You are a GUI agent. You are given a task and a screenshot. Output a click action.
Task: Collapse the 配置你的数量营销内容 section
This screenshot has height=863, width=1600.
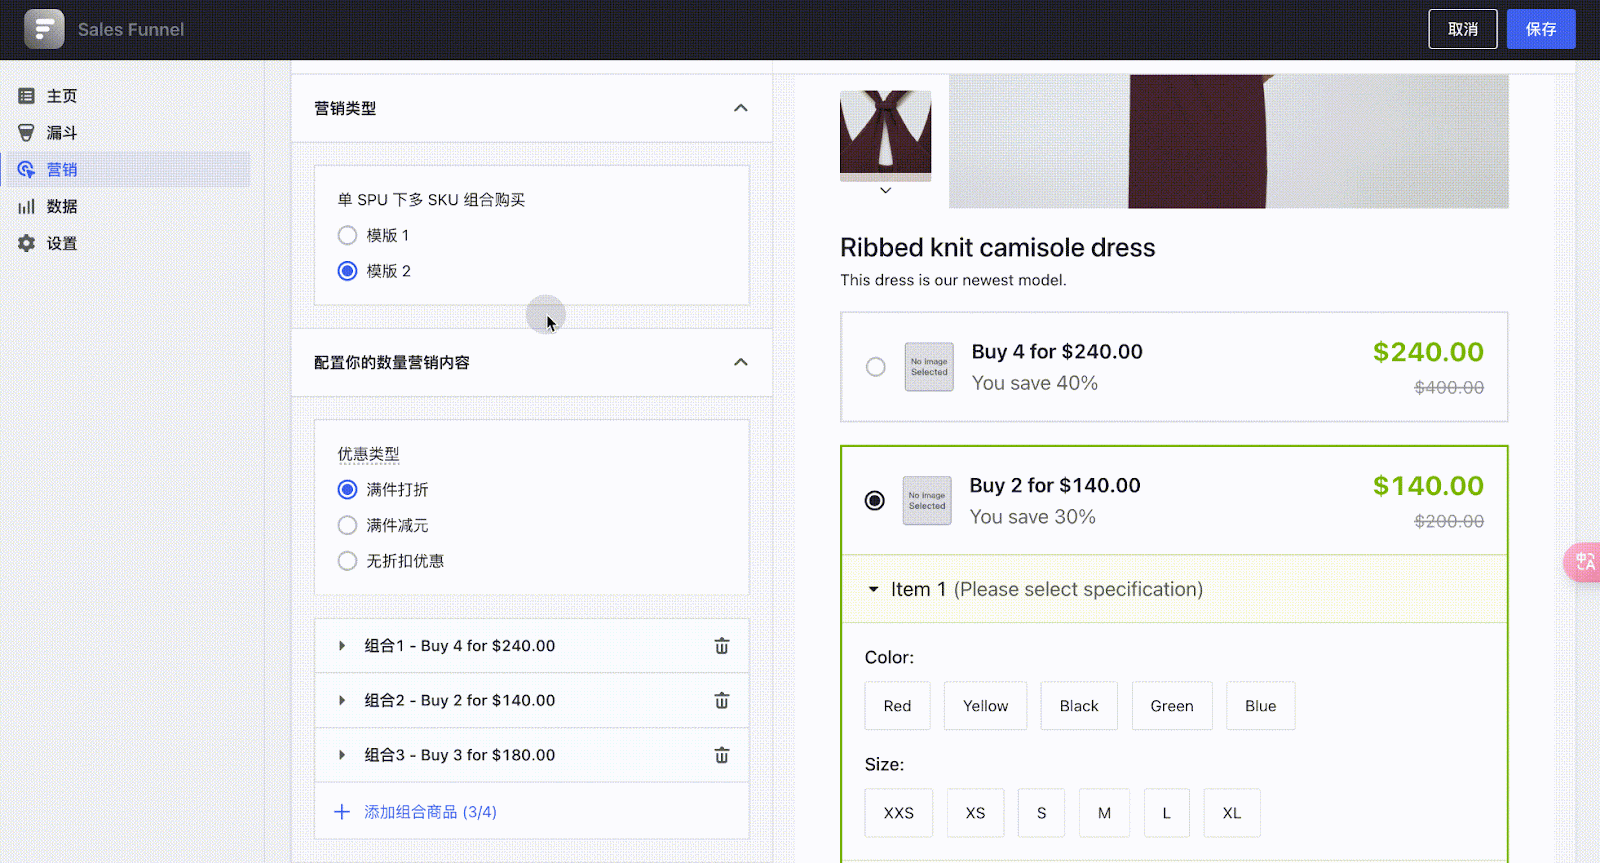(x=741, y=362)
